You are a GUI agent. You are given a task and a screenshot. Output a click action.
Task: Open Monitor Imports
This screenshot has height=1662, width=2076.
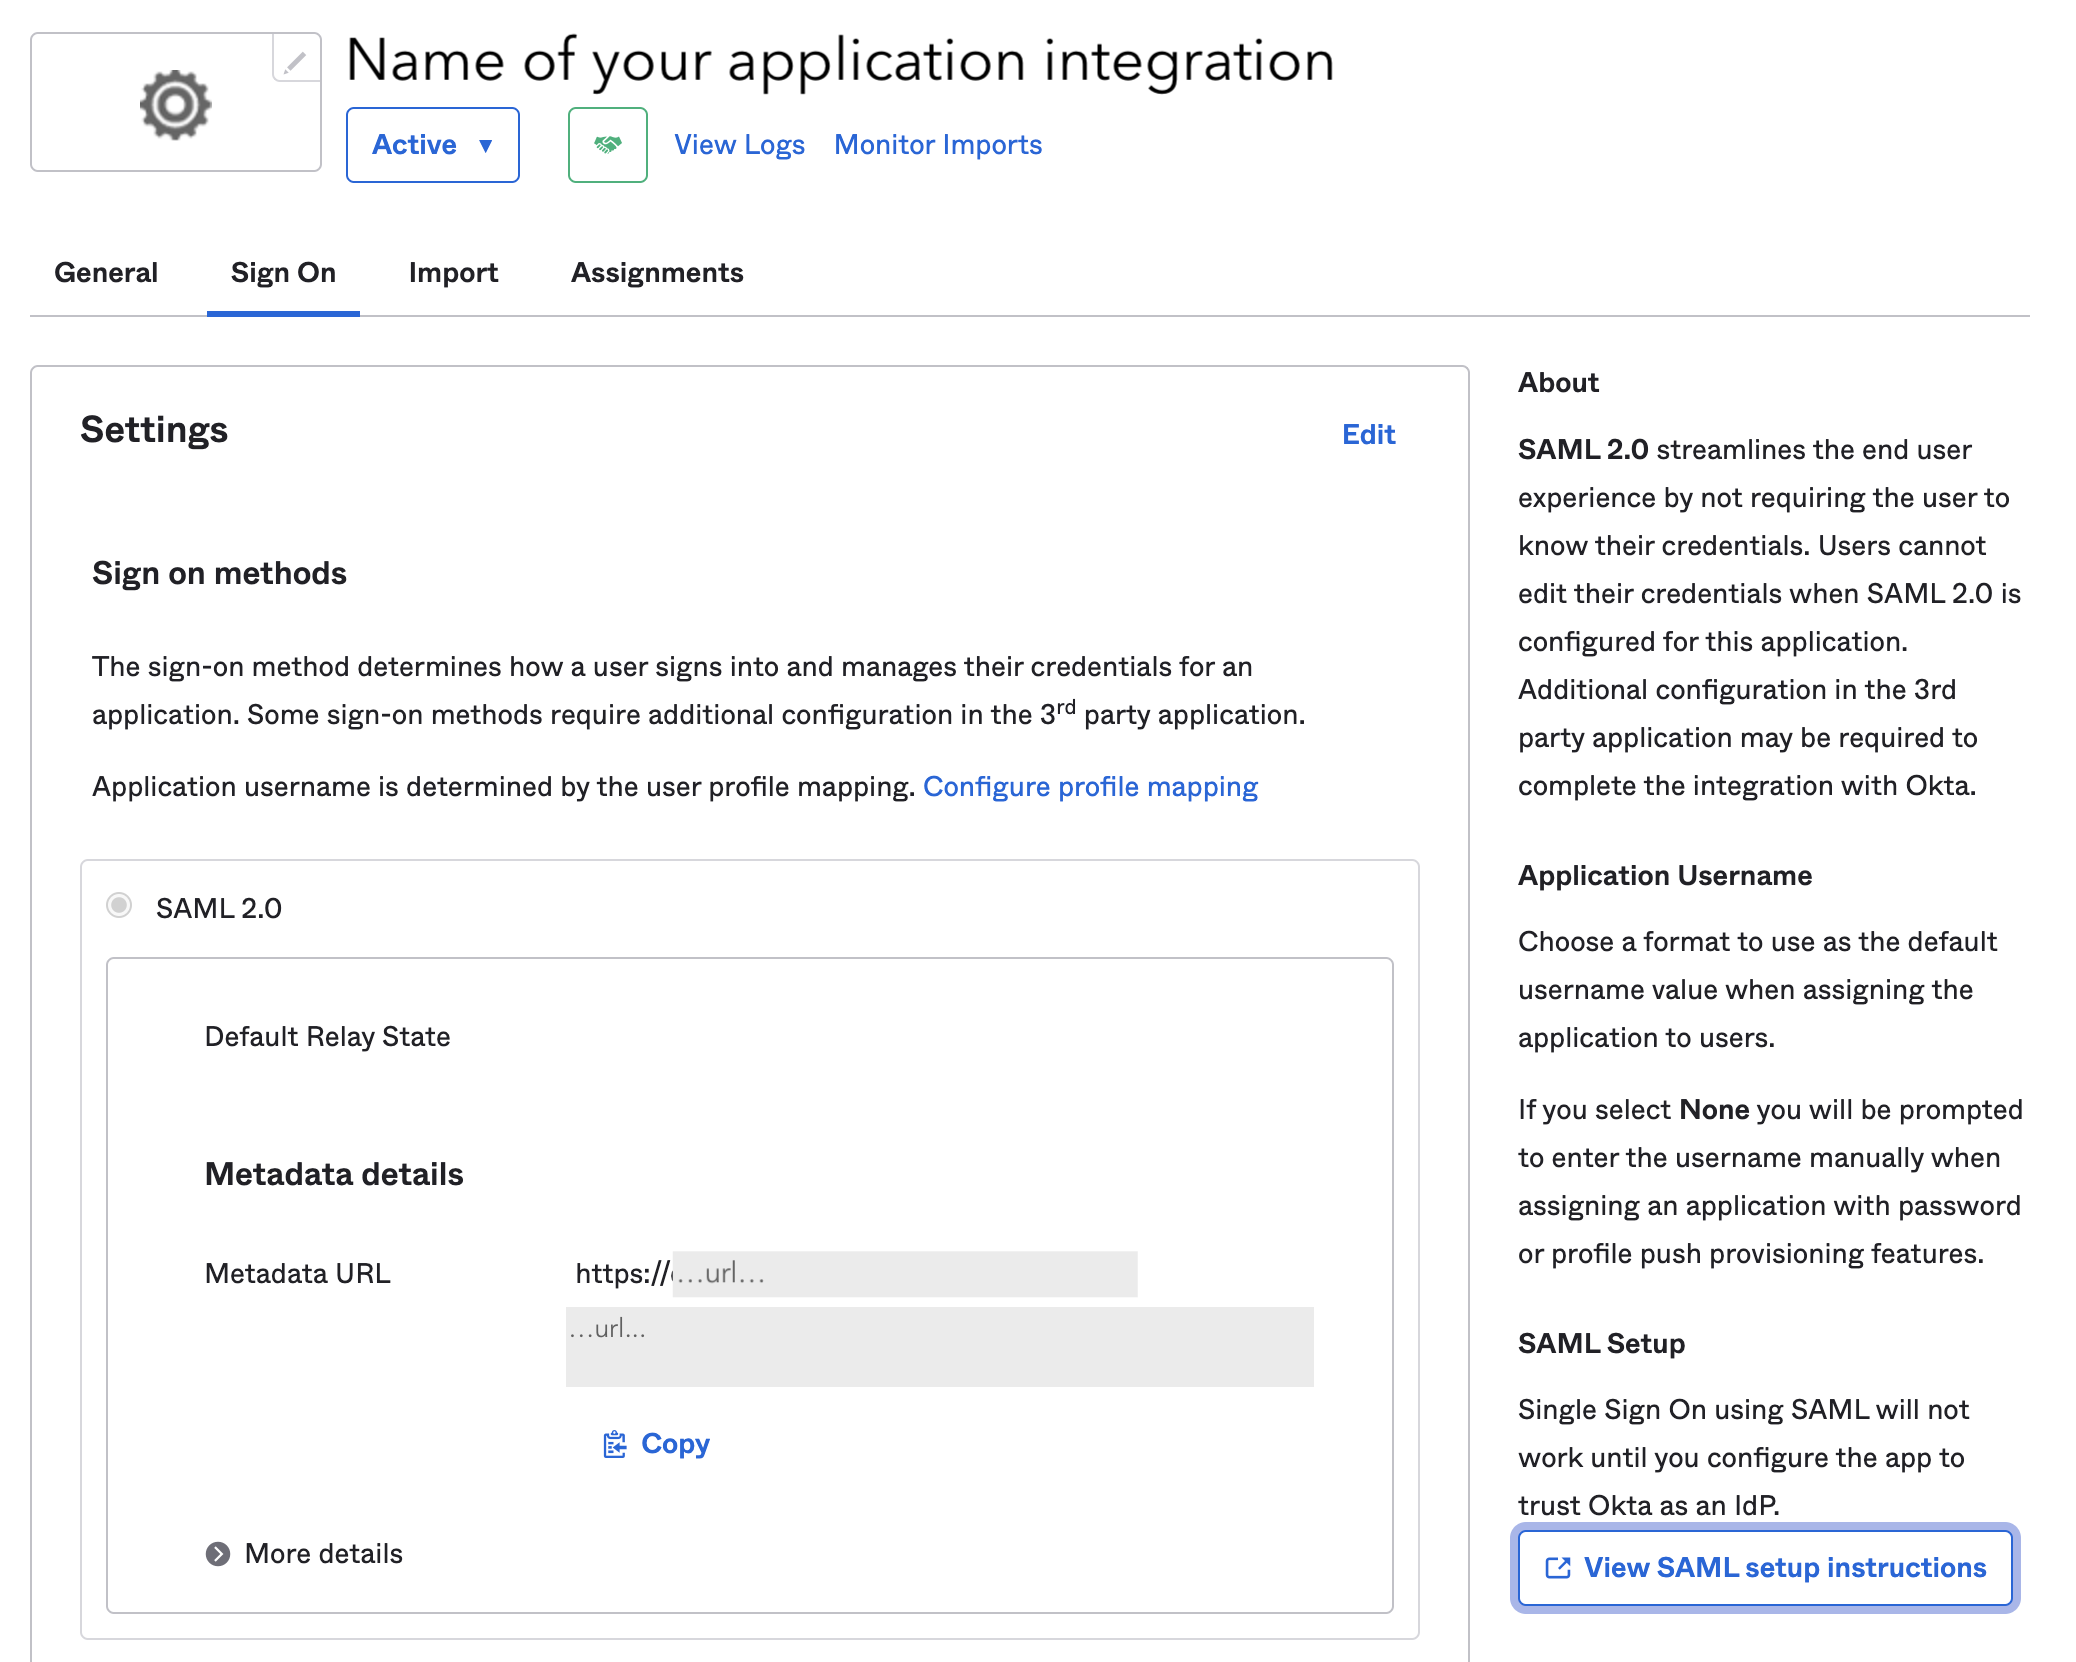click(937, 144)
